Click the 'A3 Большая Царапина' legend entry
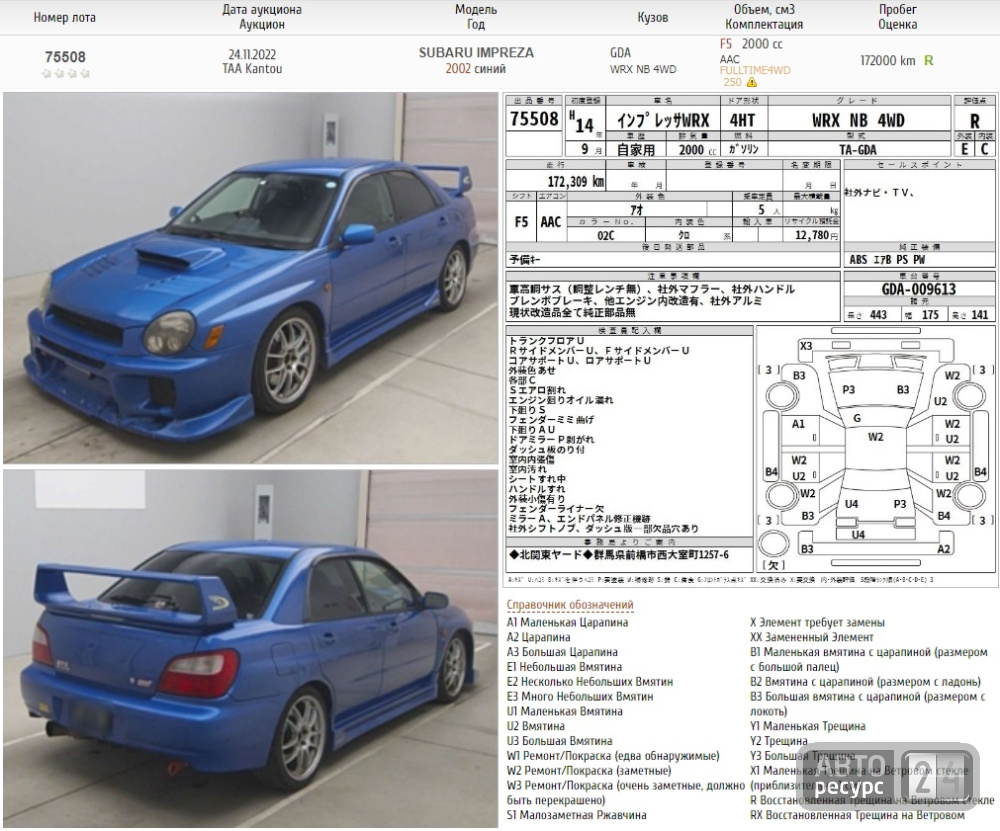The image size is (1000, 831). pyautogui.click(x=562, y=652)
